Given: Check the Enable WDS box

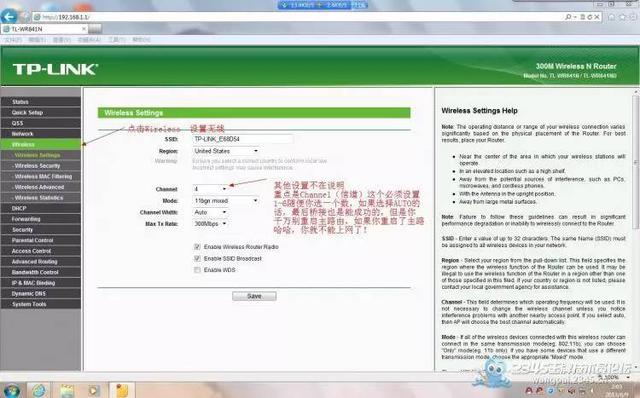Looking at the screenshot, I should [x=198, y=270].
